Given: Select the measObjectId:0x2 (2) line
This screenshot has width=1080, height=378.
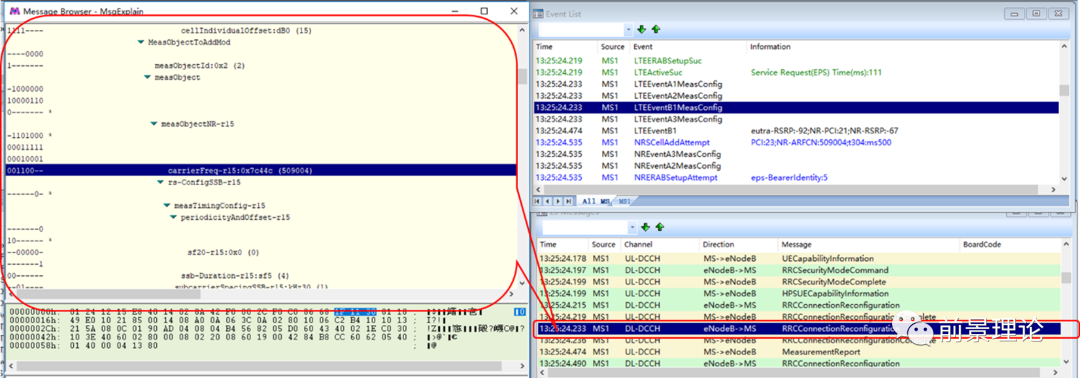Looking at the screenshot, I should coord(200,66).
